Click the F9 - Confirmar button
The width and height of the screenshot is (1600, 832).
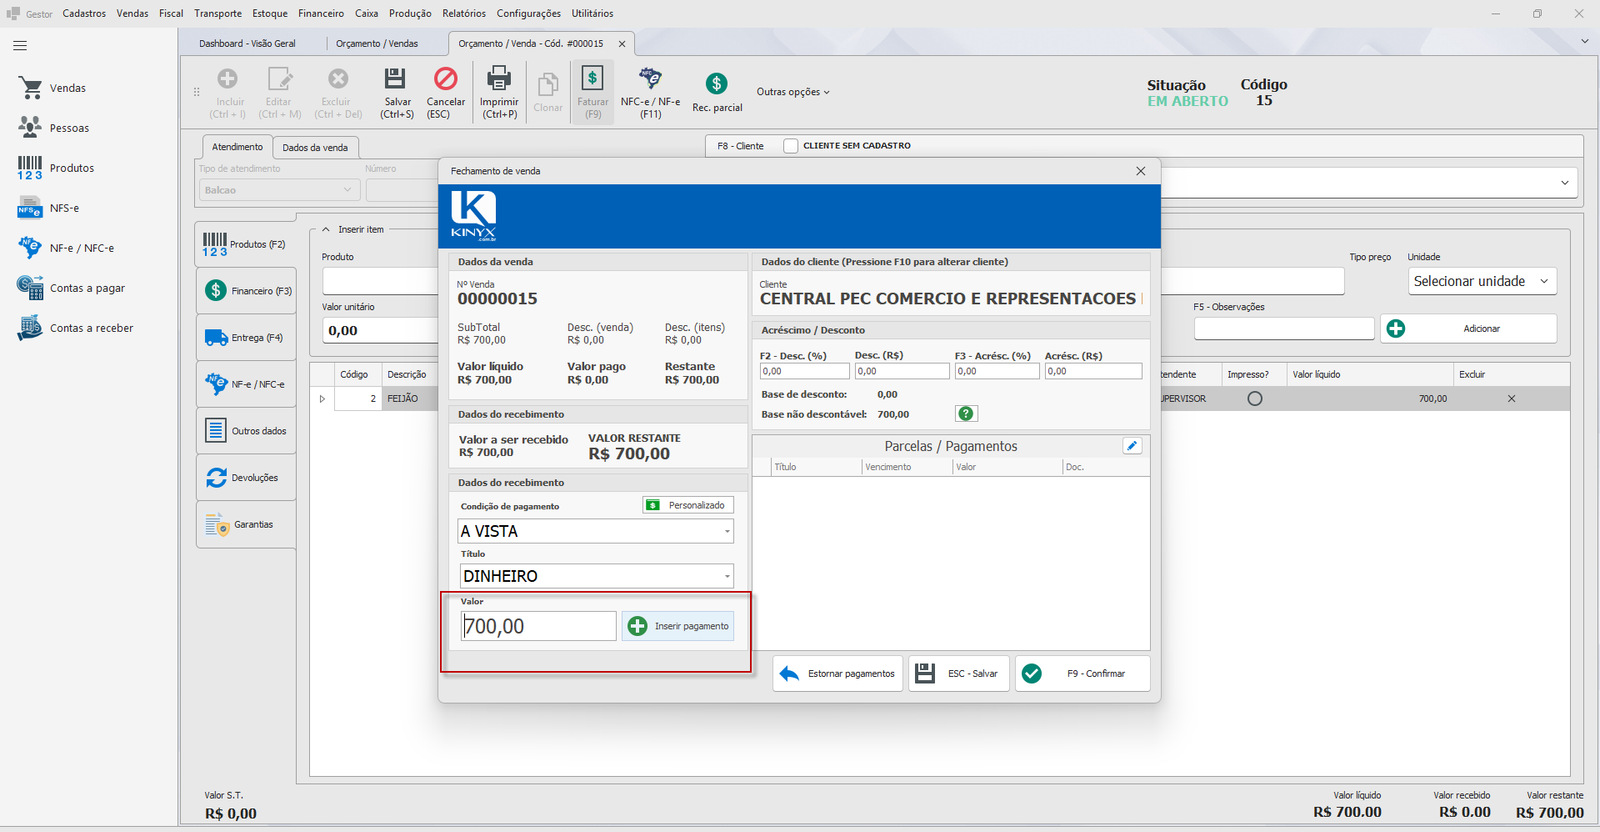[x=1082, y=674]
